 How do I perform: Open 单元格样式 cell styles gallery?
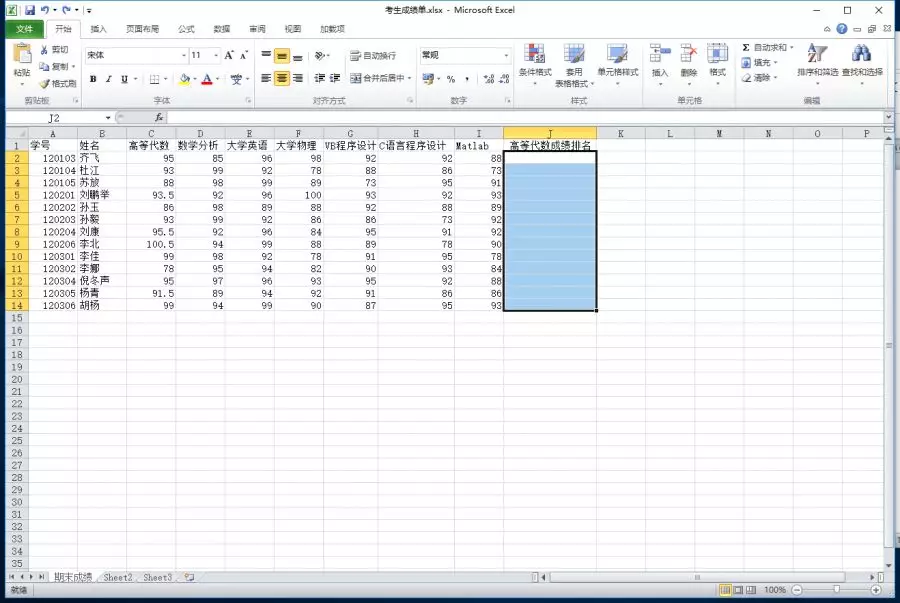(618, 64)
